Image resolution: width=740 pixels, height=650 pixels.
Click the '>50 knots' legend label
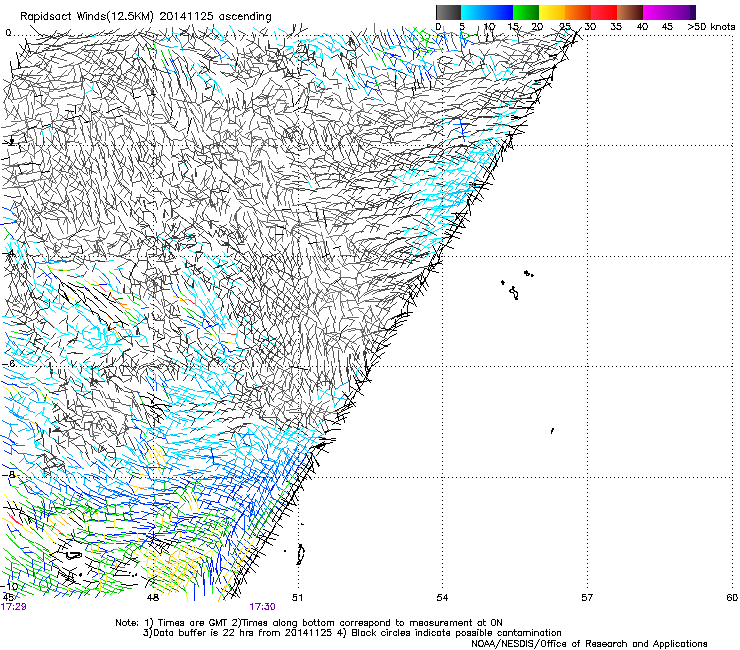click(x=711, y=27)
